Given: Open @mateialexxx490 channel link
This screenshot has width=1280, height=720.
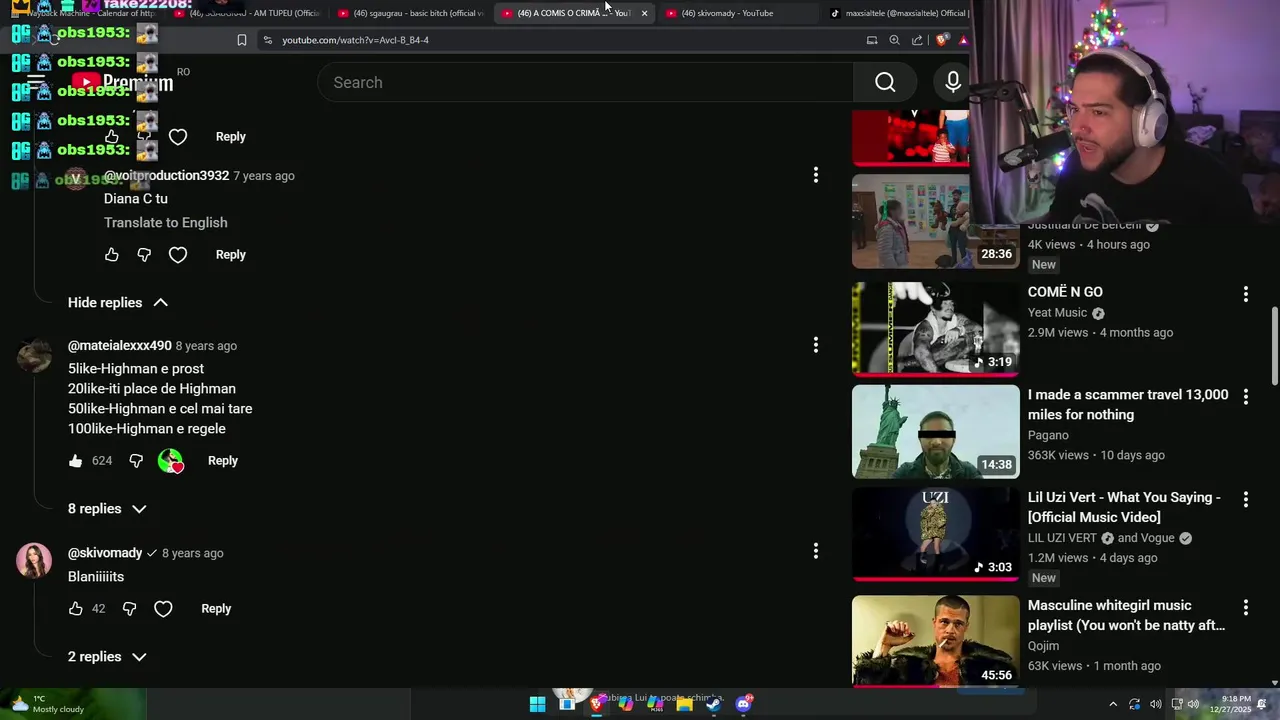Looking at the screenshot, I should tap(119, 345).
